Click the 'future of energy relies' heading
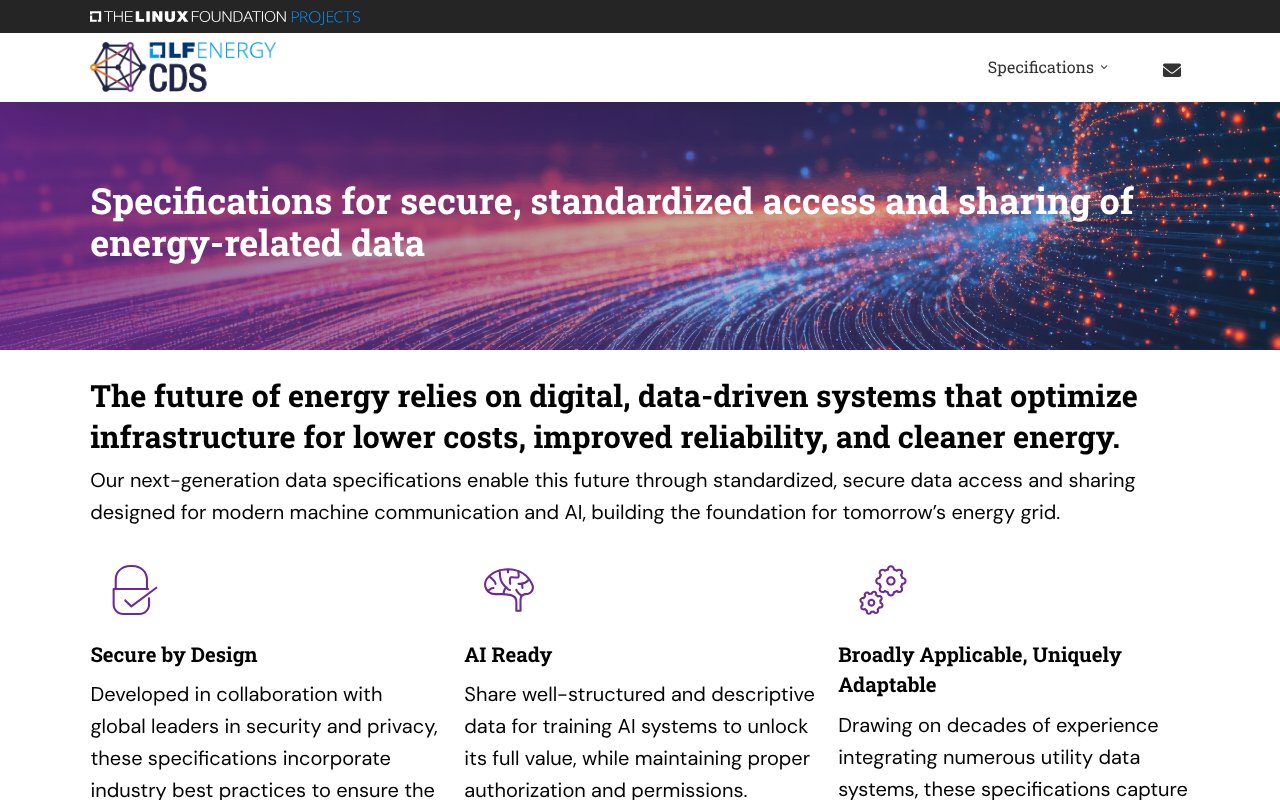This screenshot has height=800, width=1280. point(613,416)
